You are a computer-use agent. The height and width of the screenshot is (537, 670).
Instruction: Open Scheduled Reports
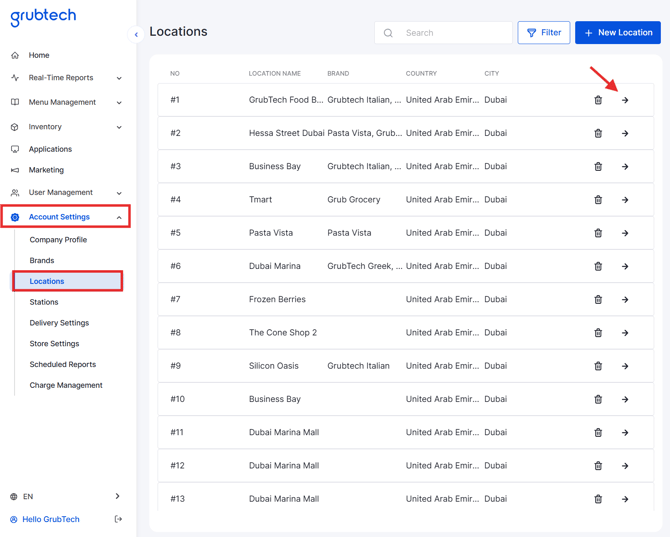point(62,364)
